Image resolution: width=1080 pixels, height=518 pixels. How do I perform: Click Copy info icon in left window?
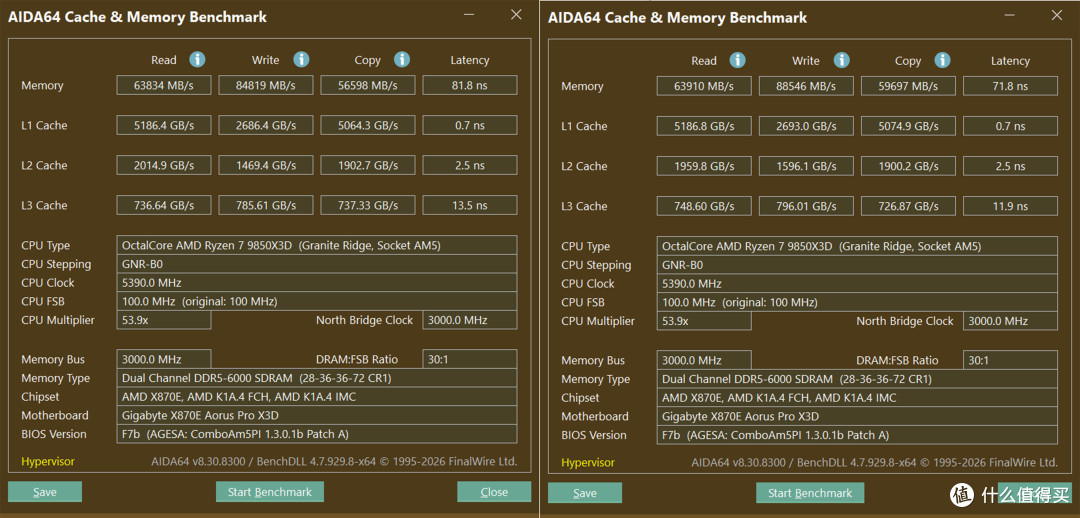[x=402, y=59]
